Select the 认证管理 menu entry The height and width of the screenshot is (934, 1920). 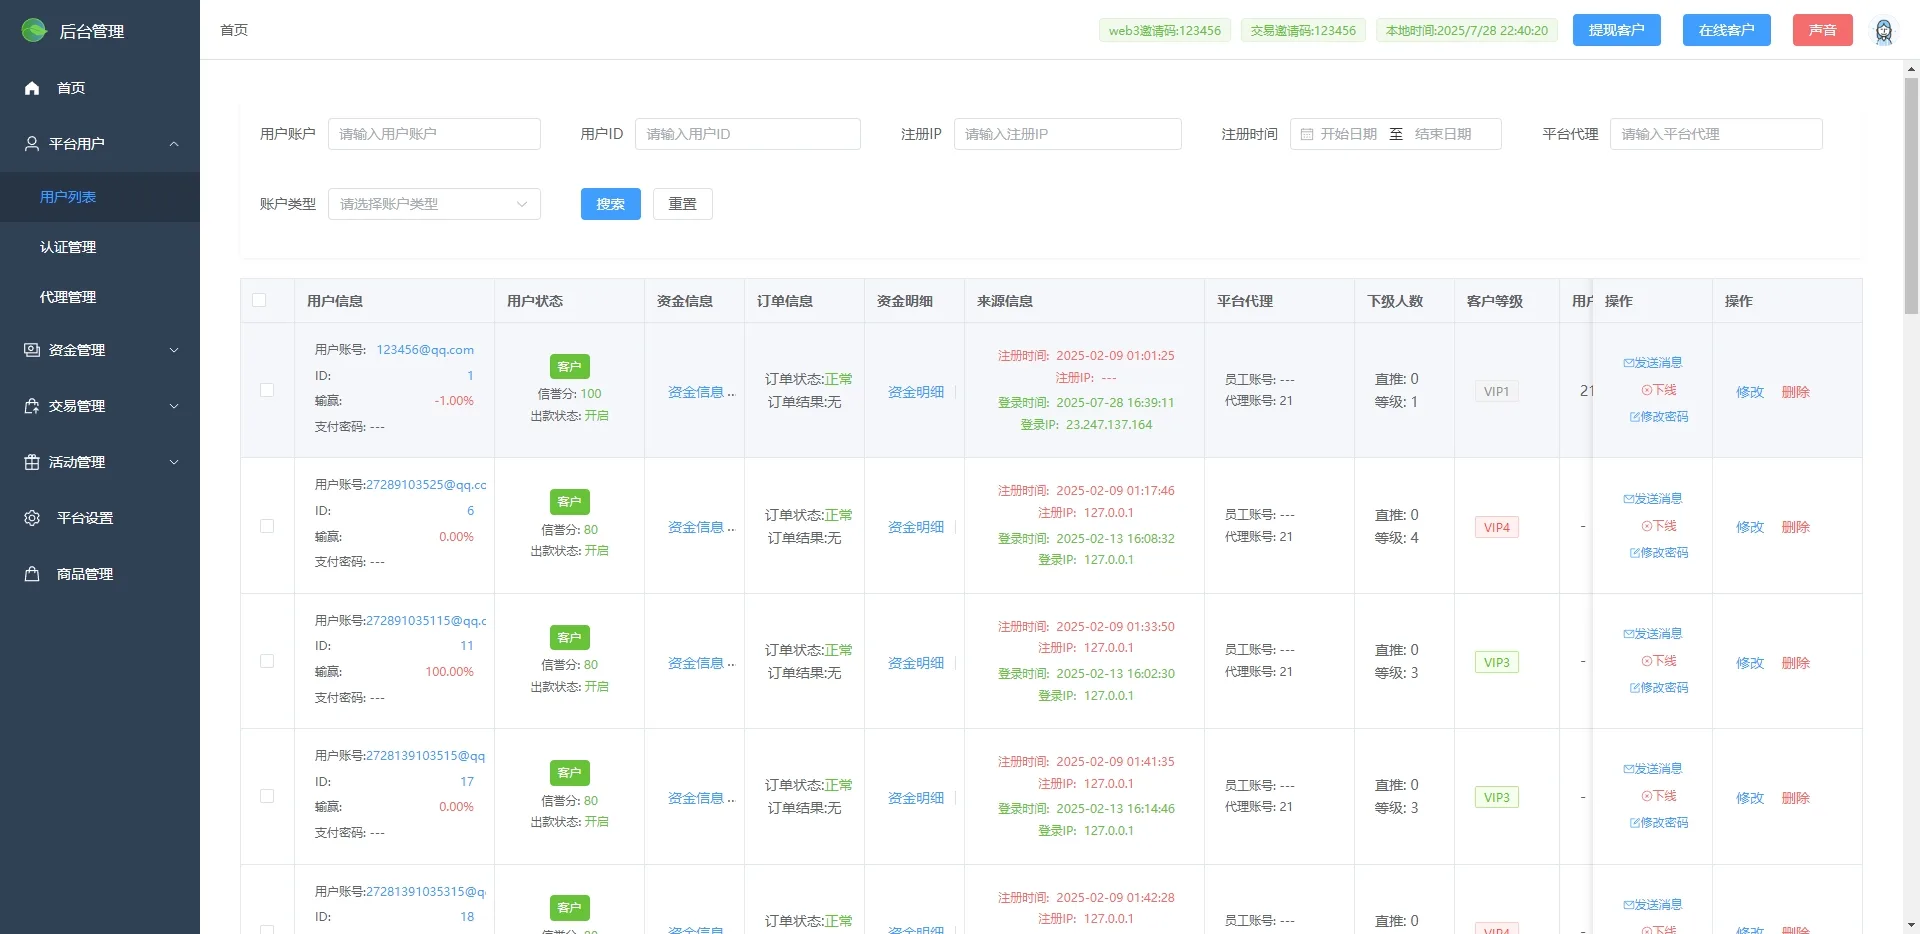coord(68,246)
